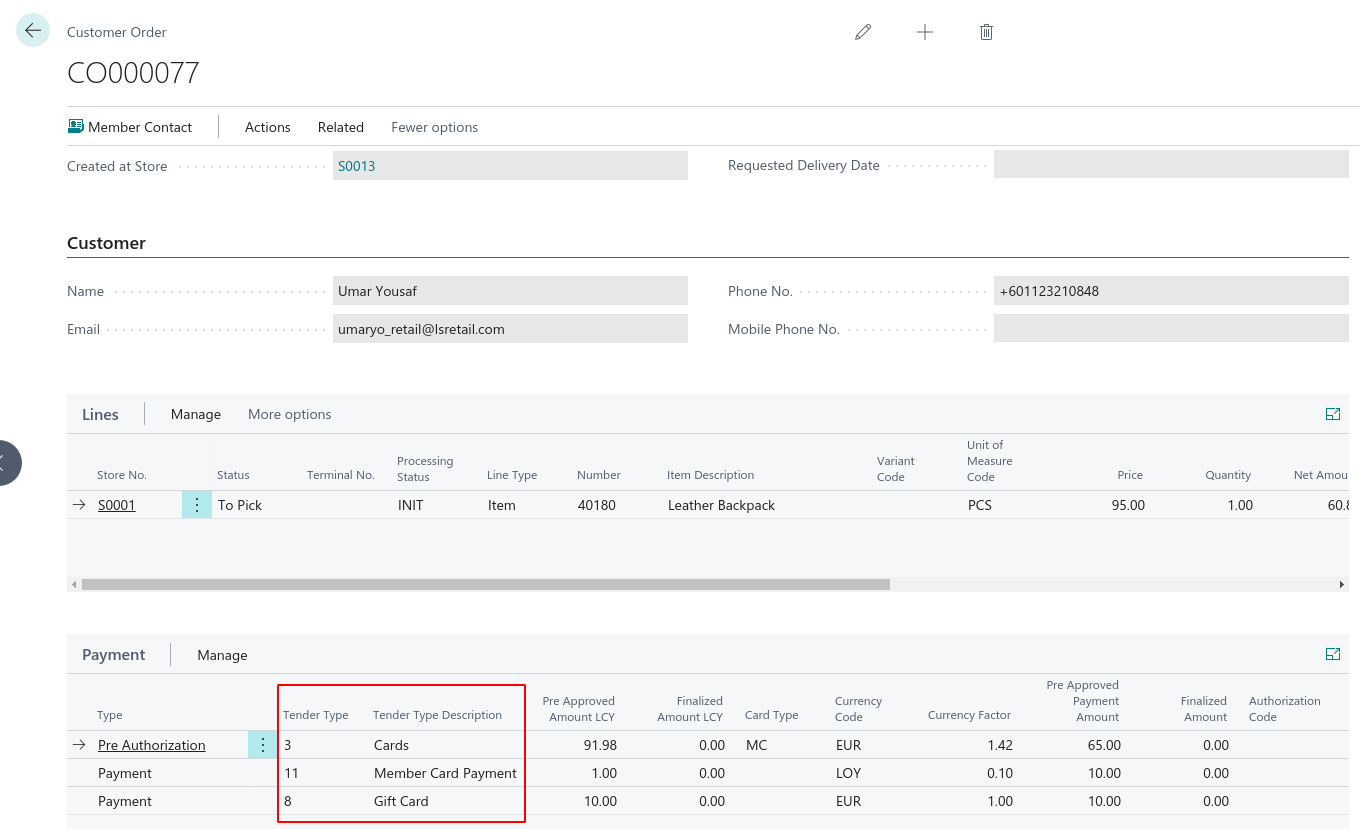
Task: Show More options in Lines section
Action: click(x=289, y=414)
